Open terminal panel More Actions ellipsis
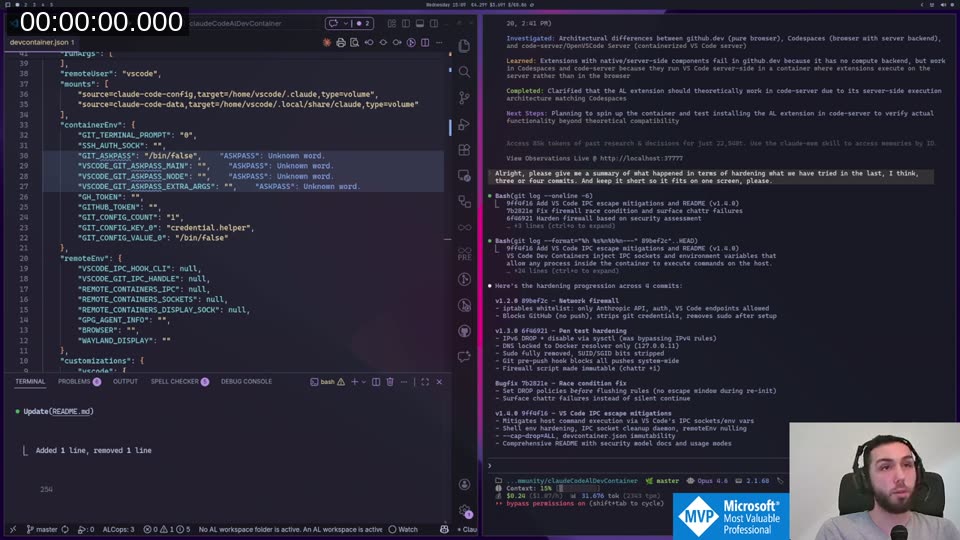This screenshot has height=540, width=960. pos(403,381)
